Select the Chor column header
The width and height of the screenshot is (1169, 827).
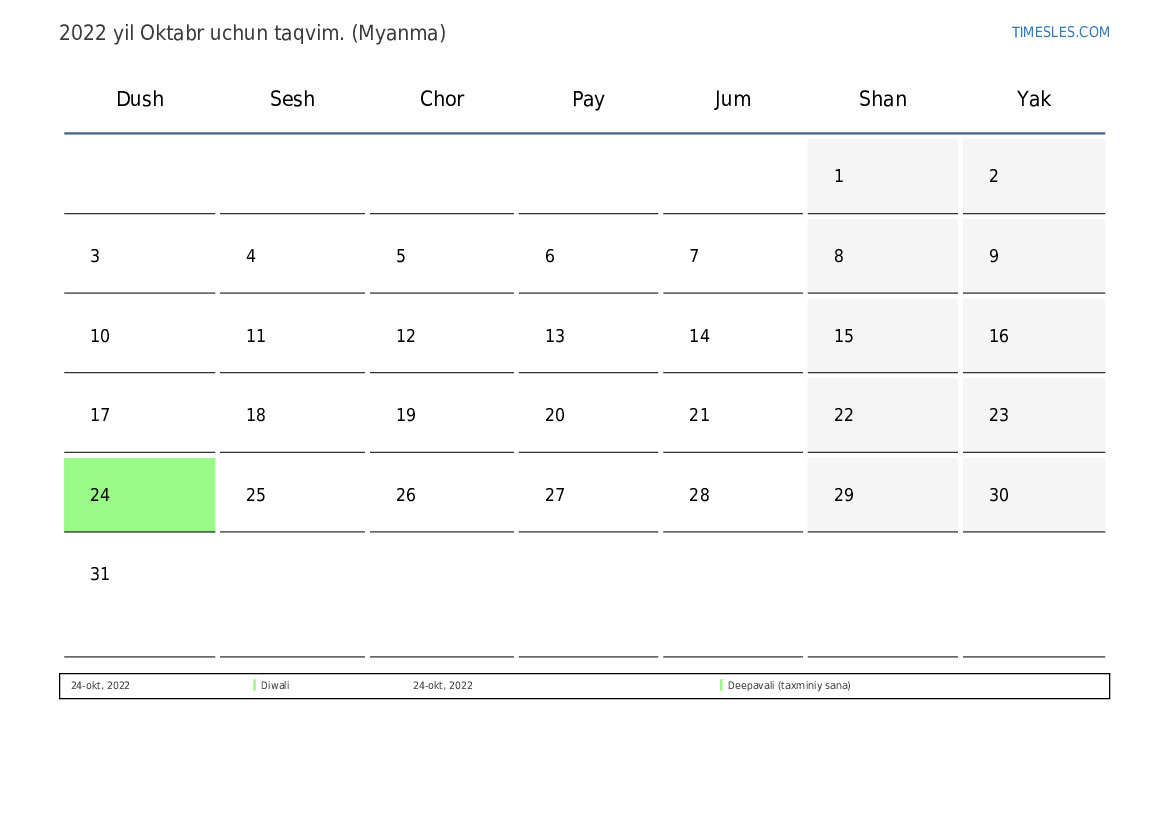[442, 99]
